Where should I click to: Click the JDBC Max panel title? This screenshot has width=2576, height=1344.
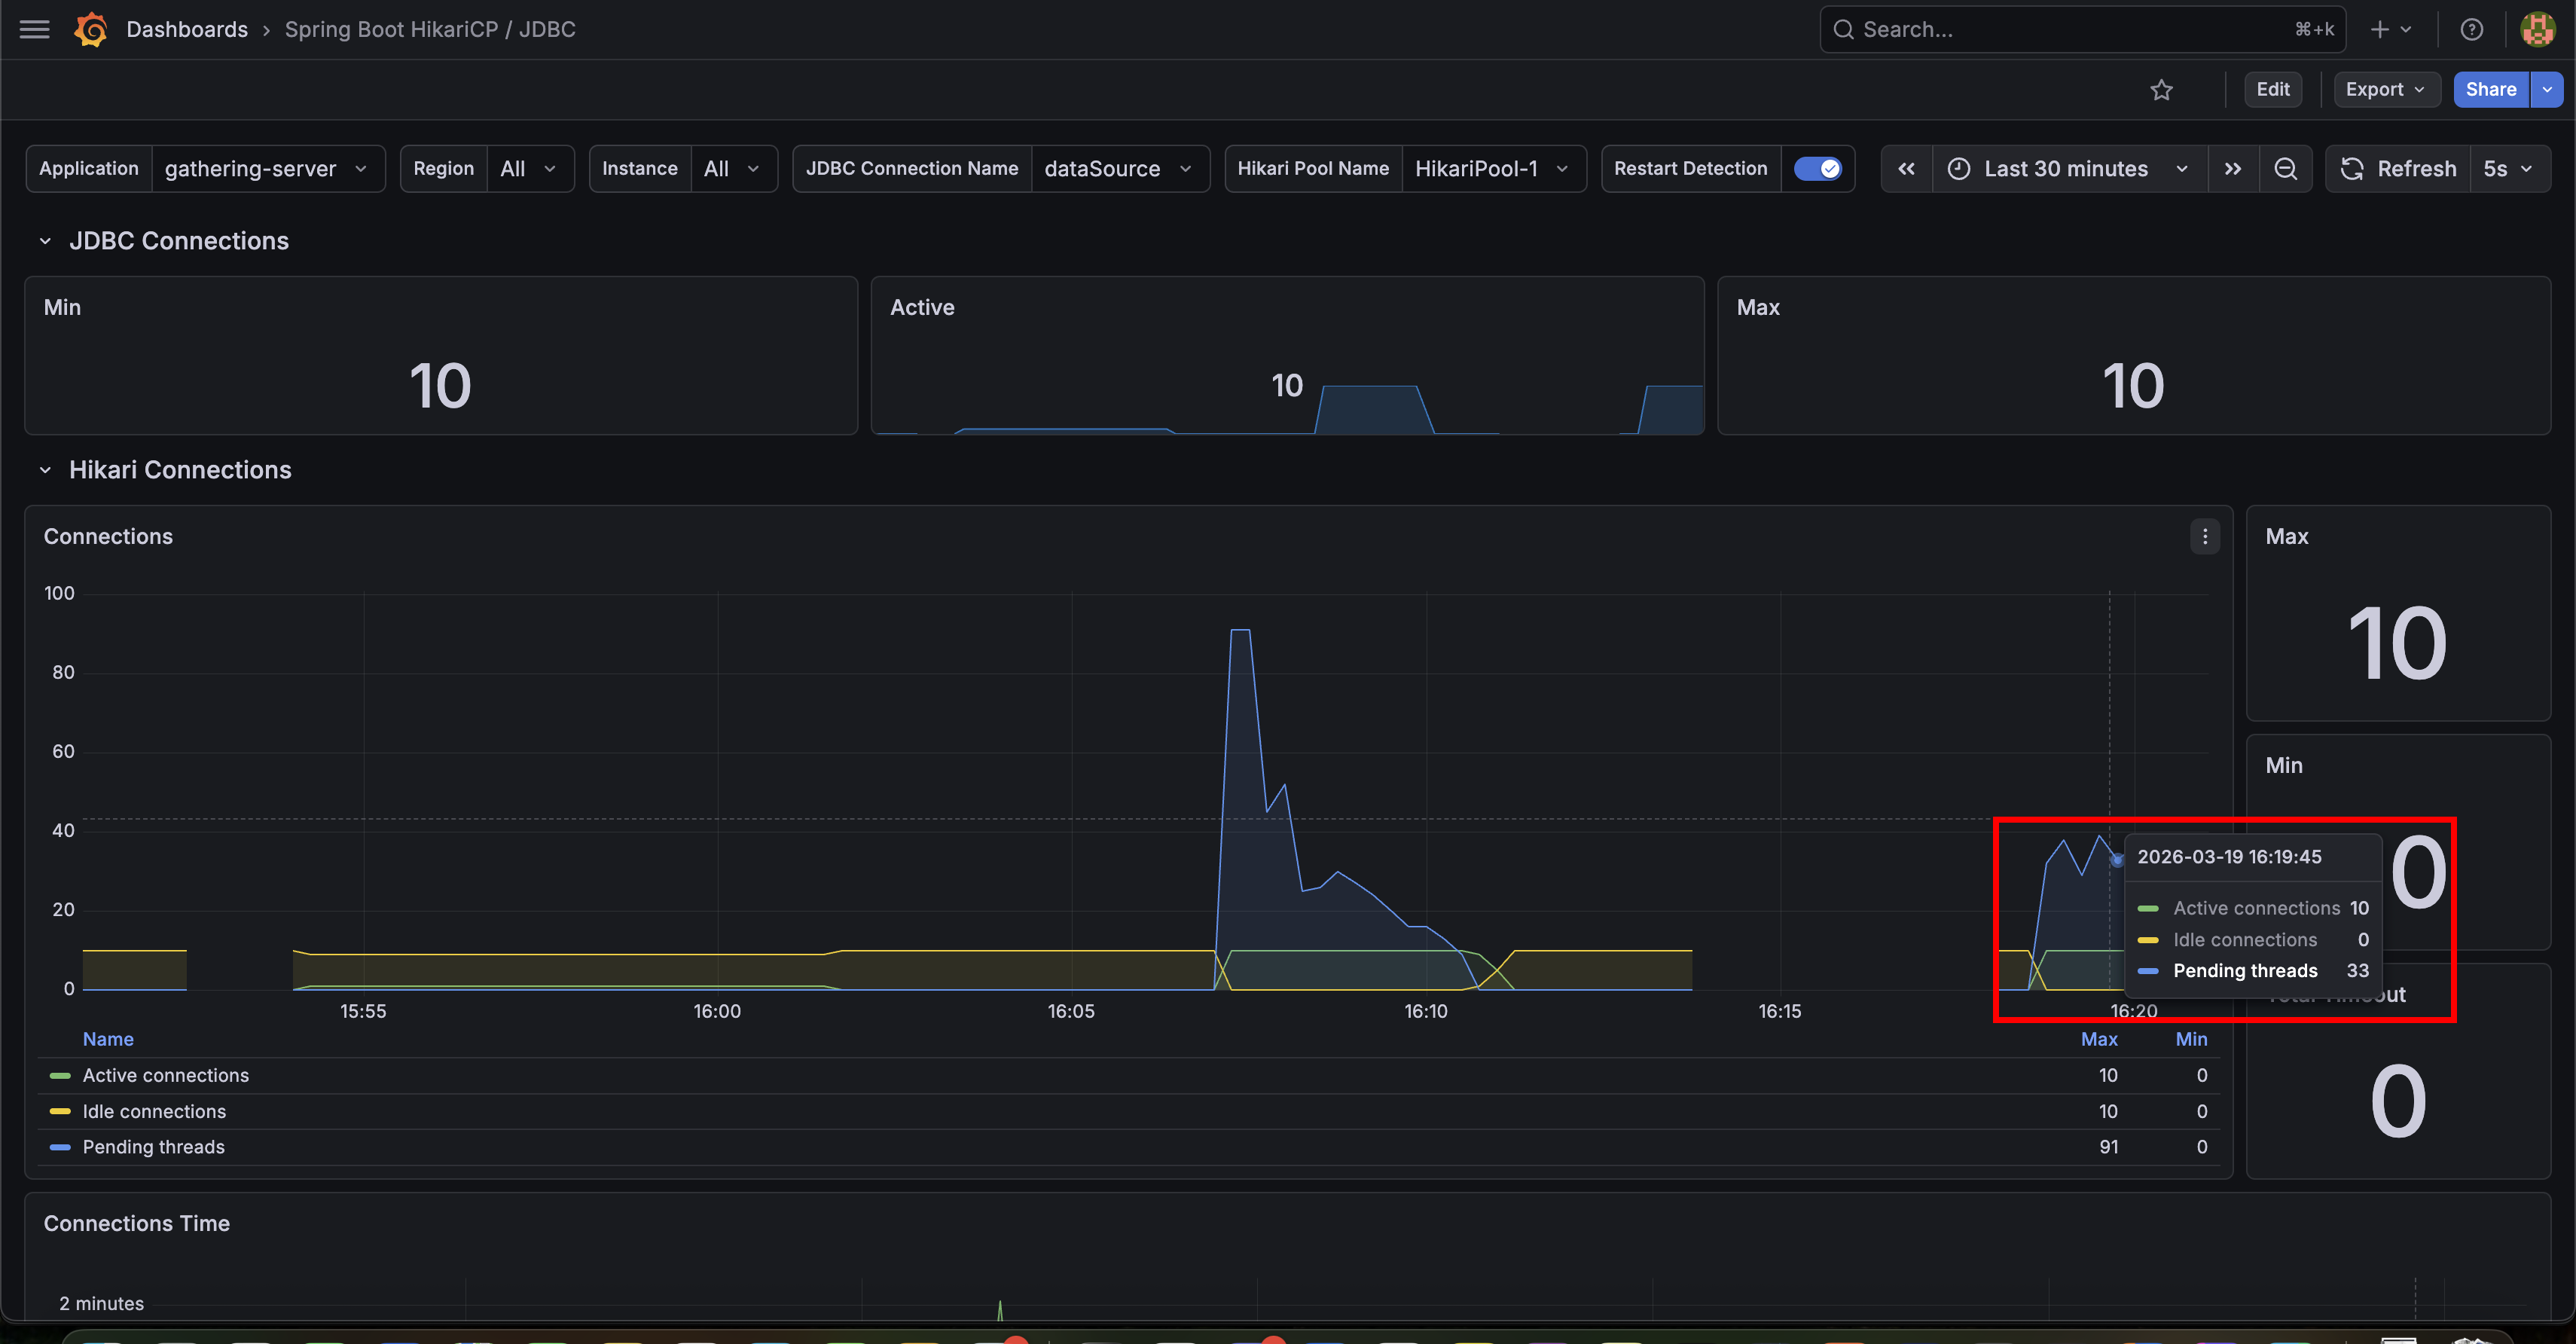[1758, 307]
